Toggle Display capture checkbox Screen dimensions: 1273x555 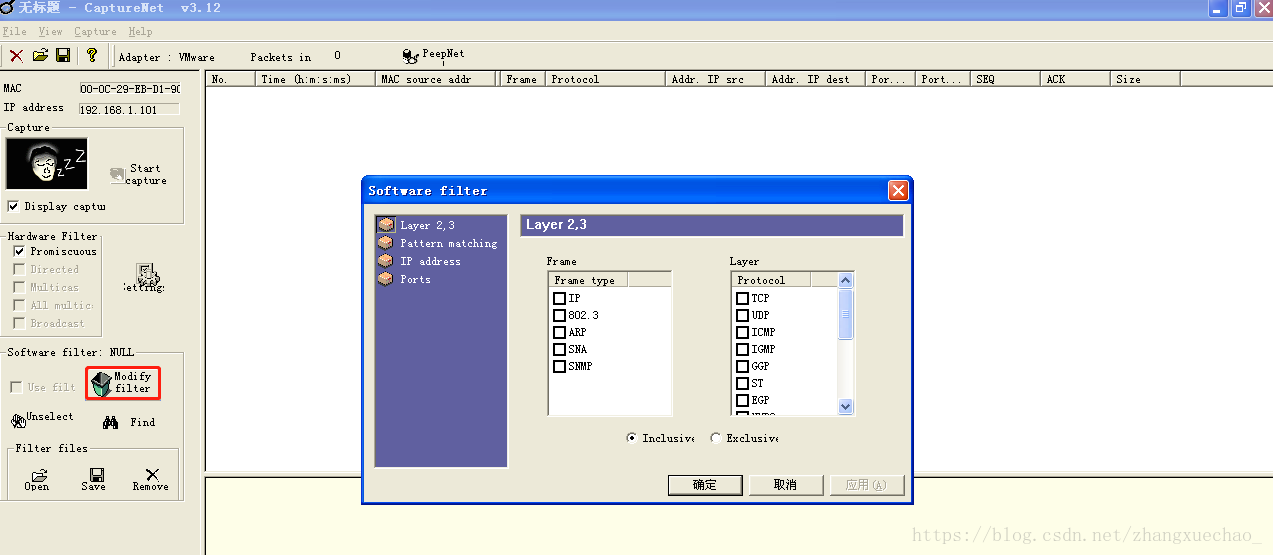(x=13, y=206)
